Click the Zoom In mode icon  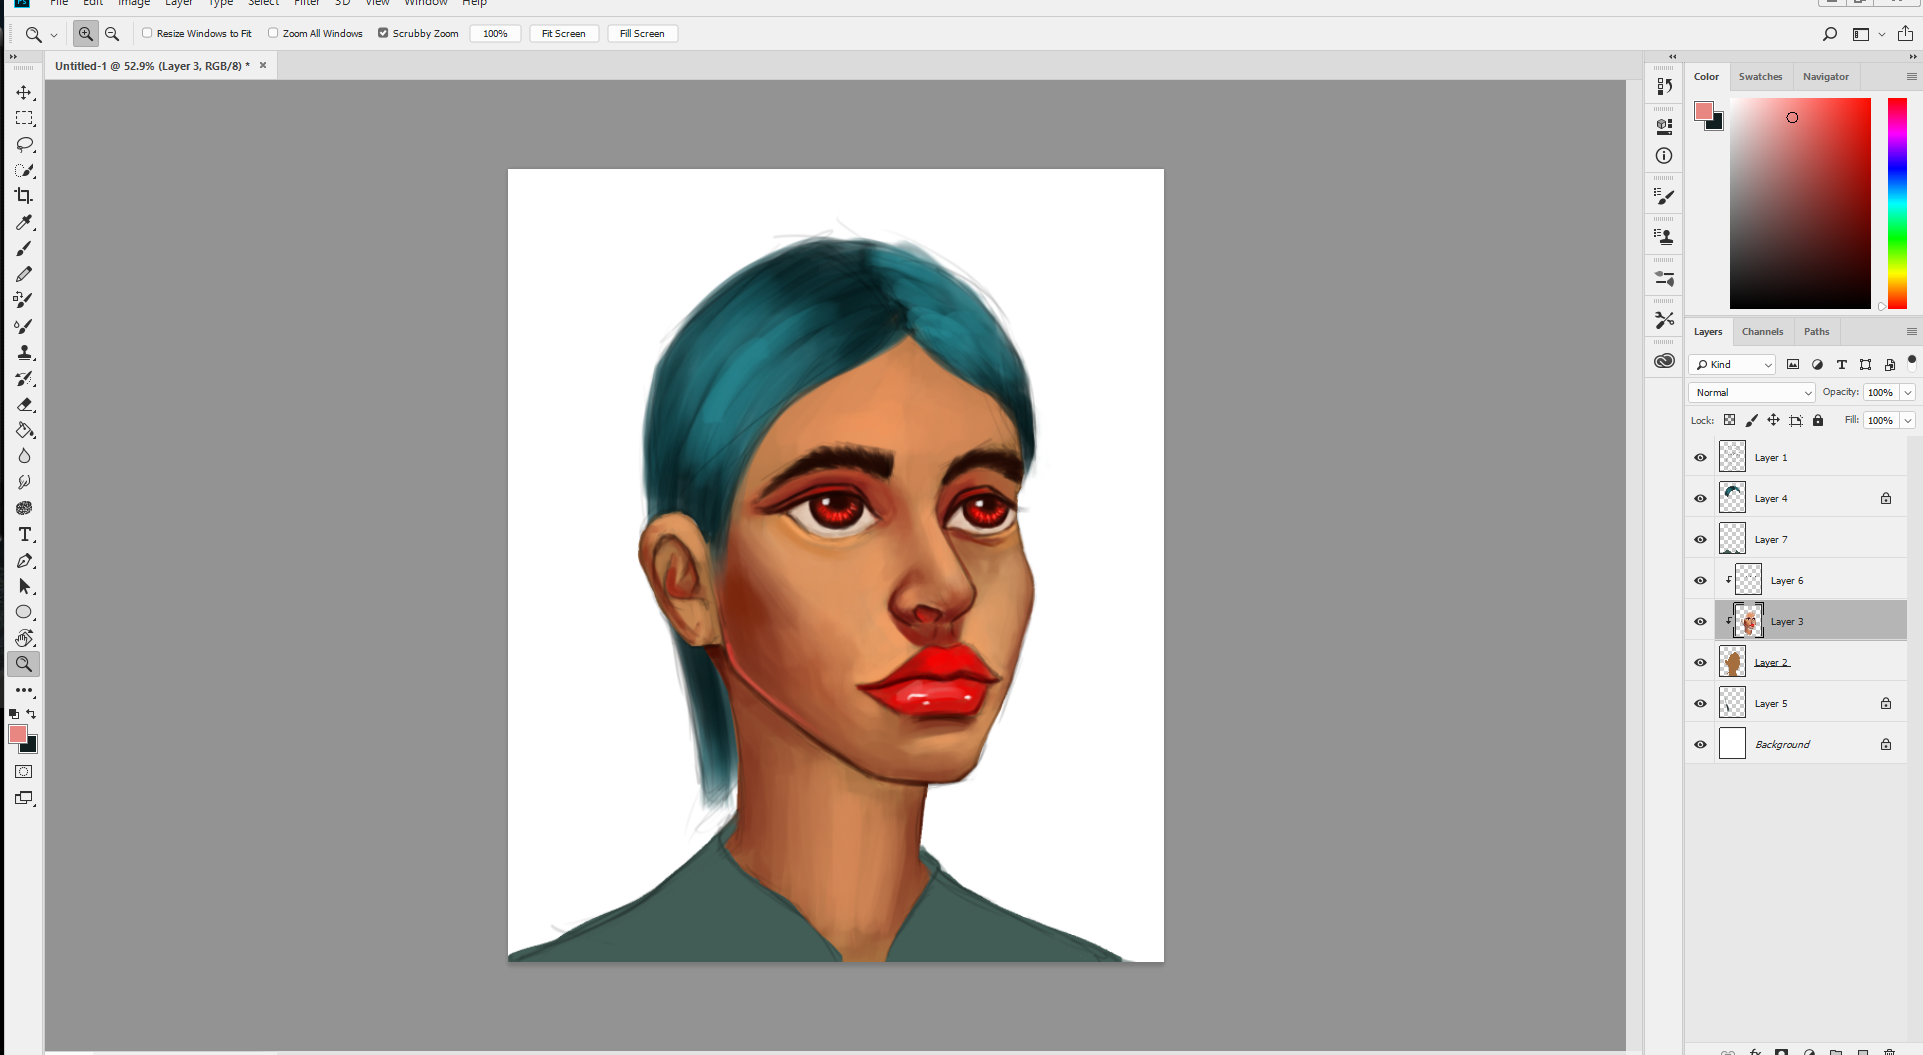click(x=86, y=34)
